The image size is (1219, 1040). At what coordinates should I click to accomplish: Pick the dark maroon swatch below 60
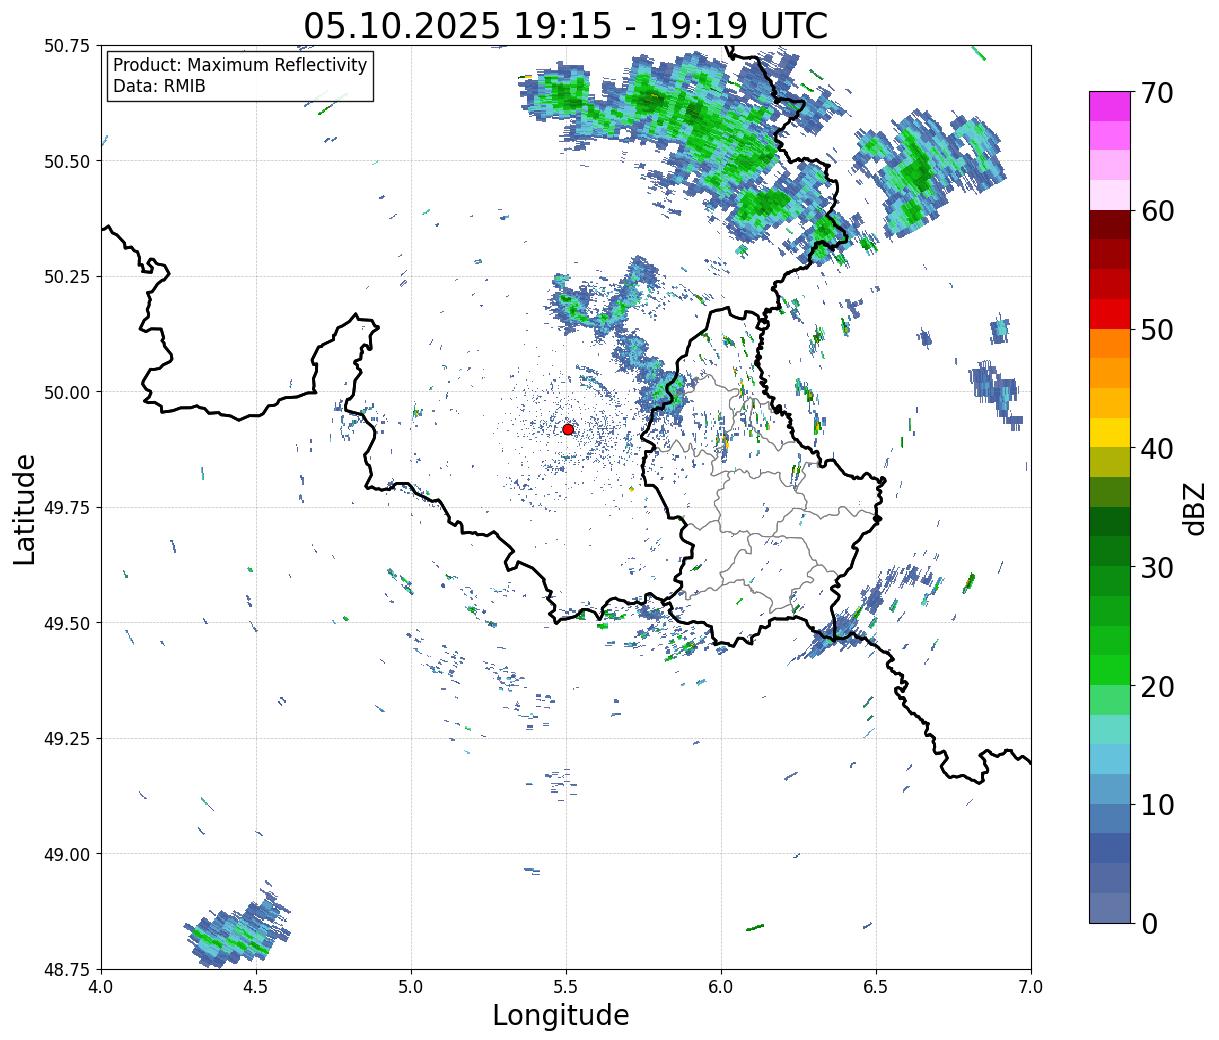coord(1110,224)
